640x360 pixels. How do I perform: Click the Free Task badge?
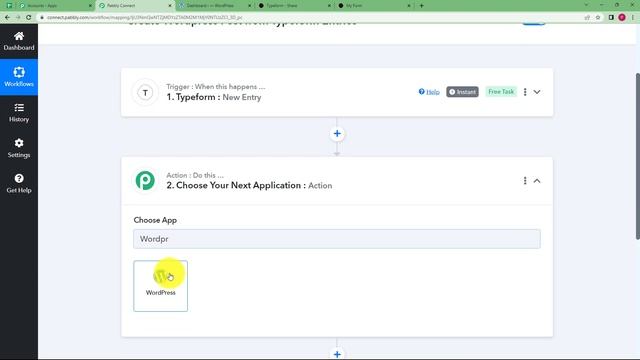(501, 91)
